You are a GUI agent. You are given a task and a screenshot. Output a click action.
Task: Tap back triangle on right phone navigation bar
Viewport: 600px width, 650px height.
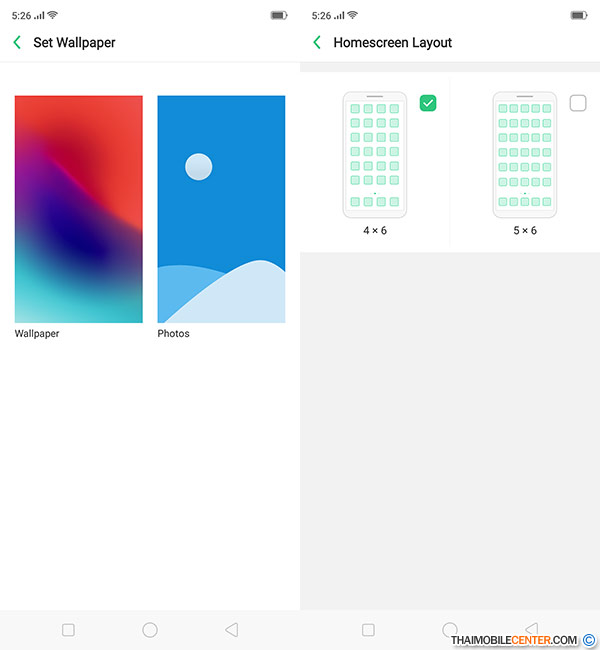point(532,628)
